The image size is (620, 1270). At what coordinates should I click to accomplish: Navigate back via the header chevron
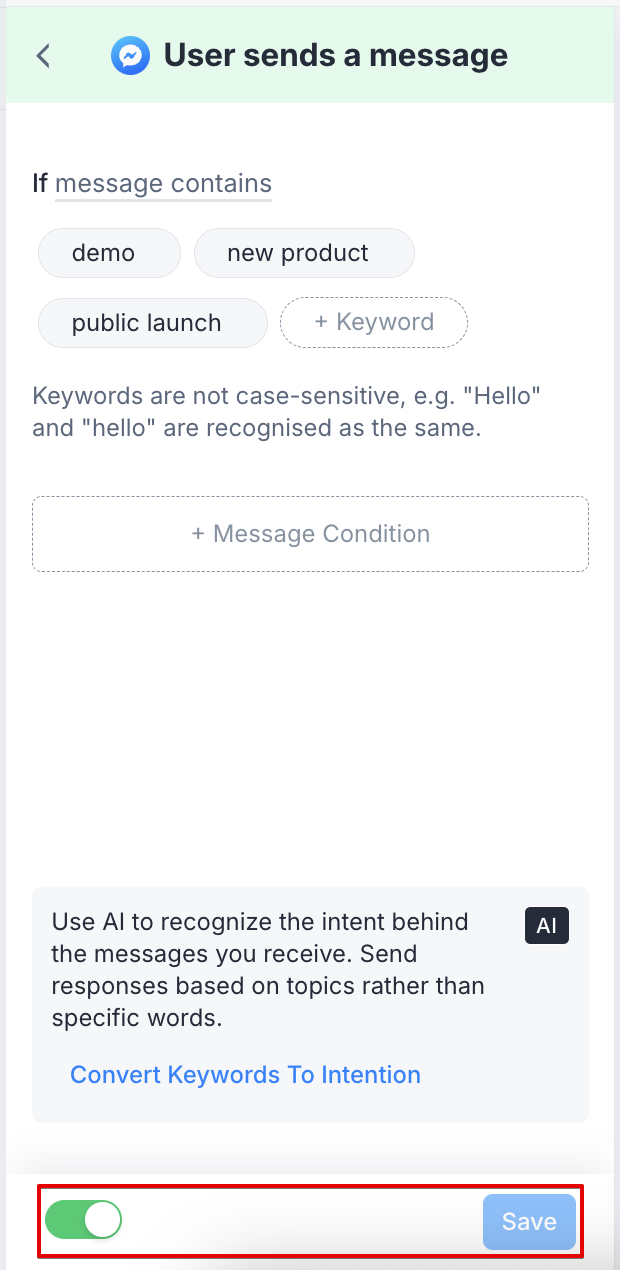42,56
